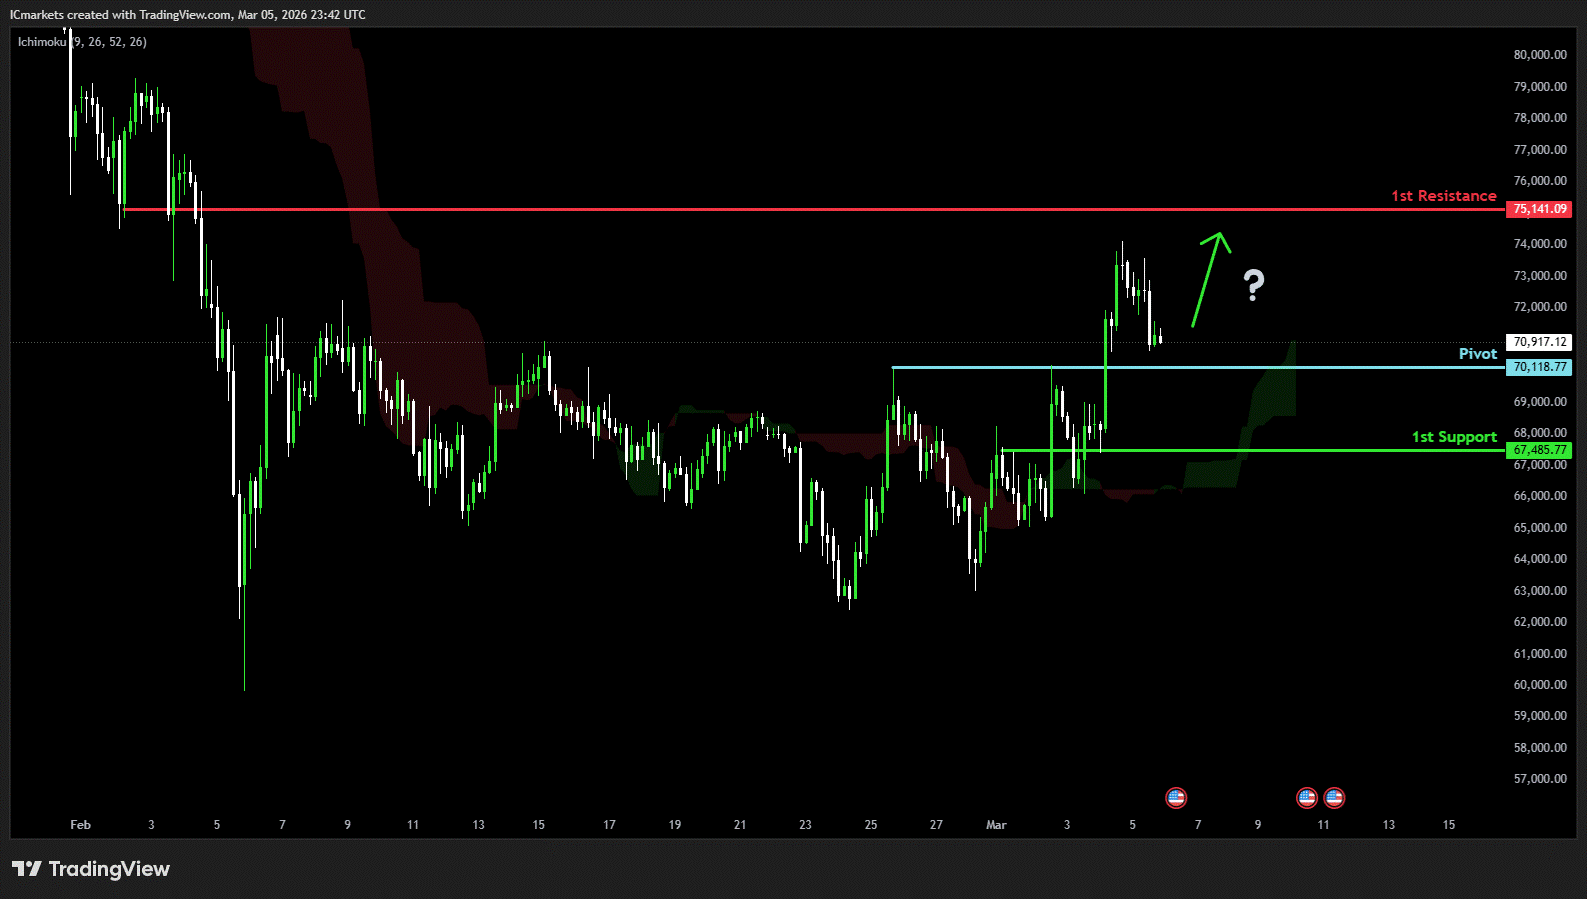Click the red resistance horizontal line
Screen dimensions: 1587x899
[x=800, y=210]
